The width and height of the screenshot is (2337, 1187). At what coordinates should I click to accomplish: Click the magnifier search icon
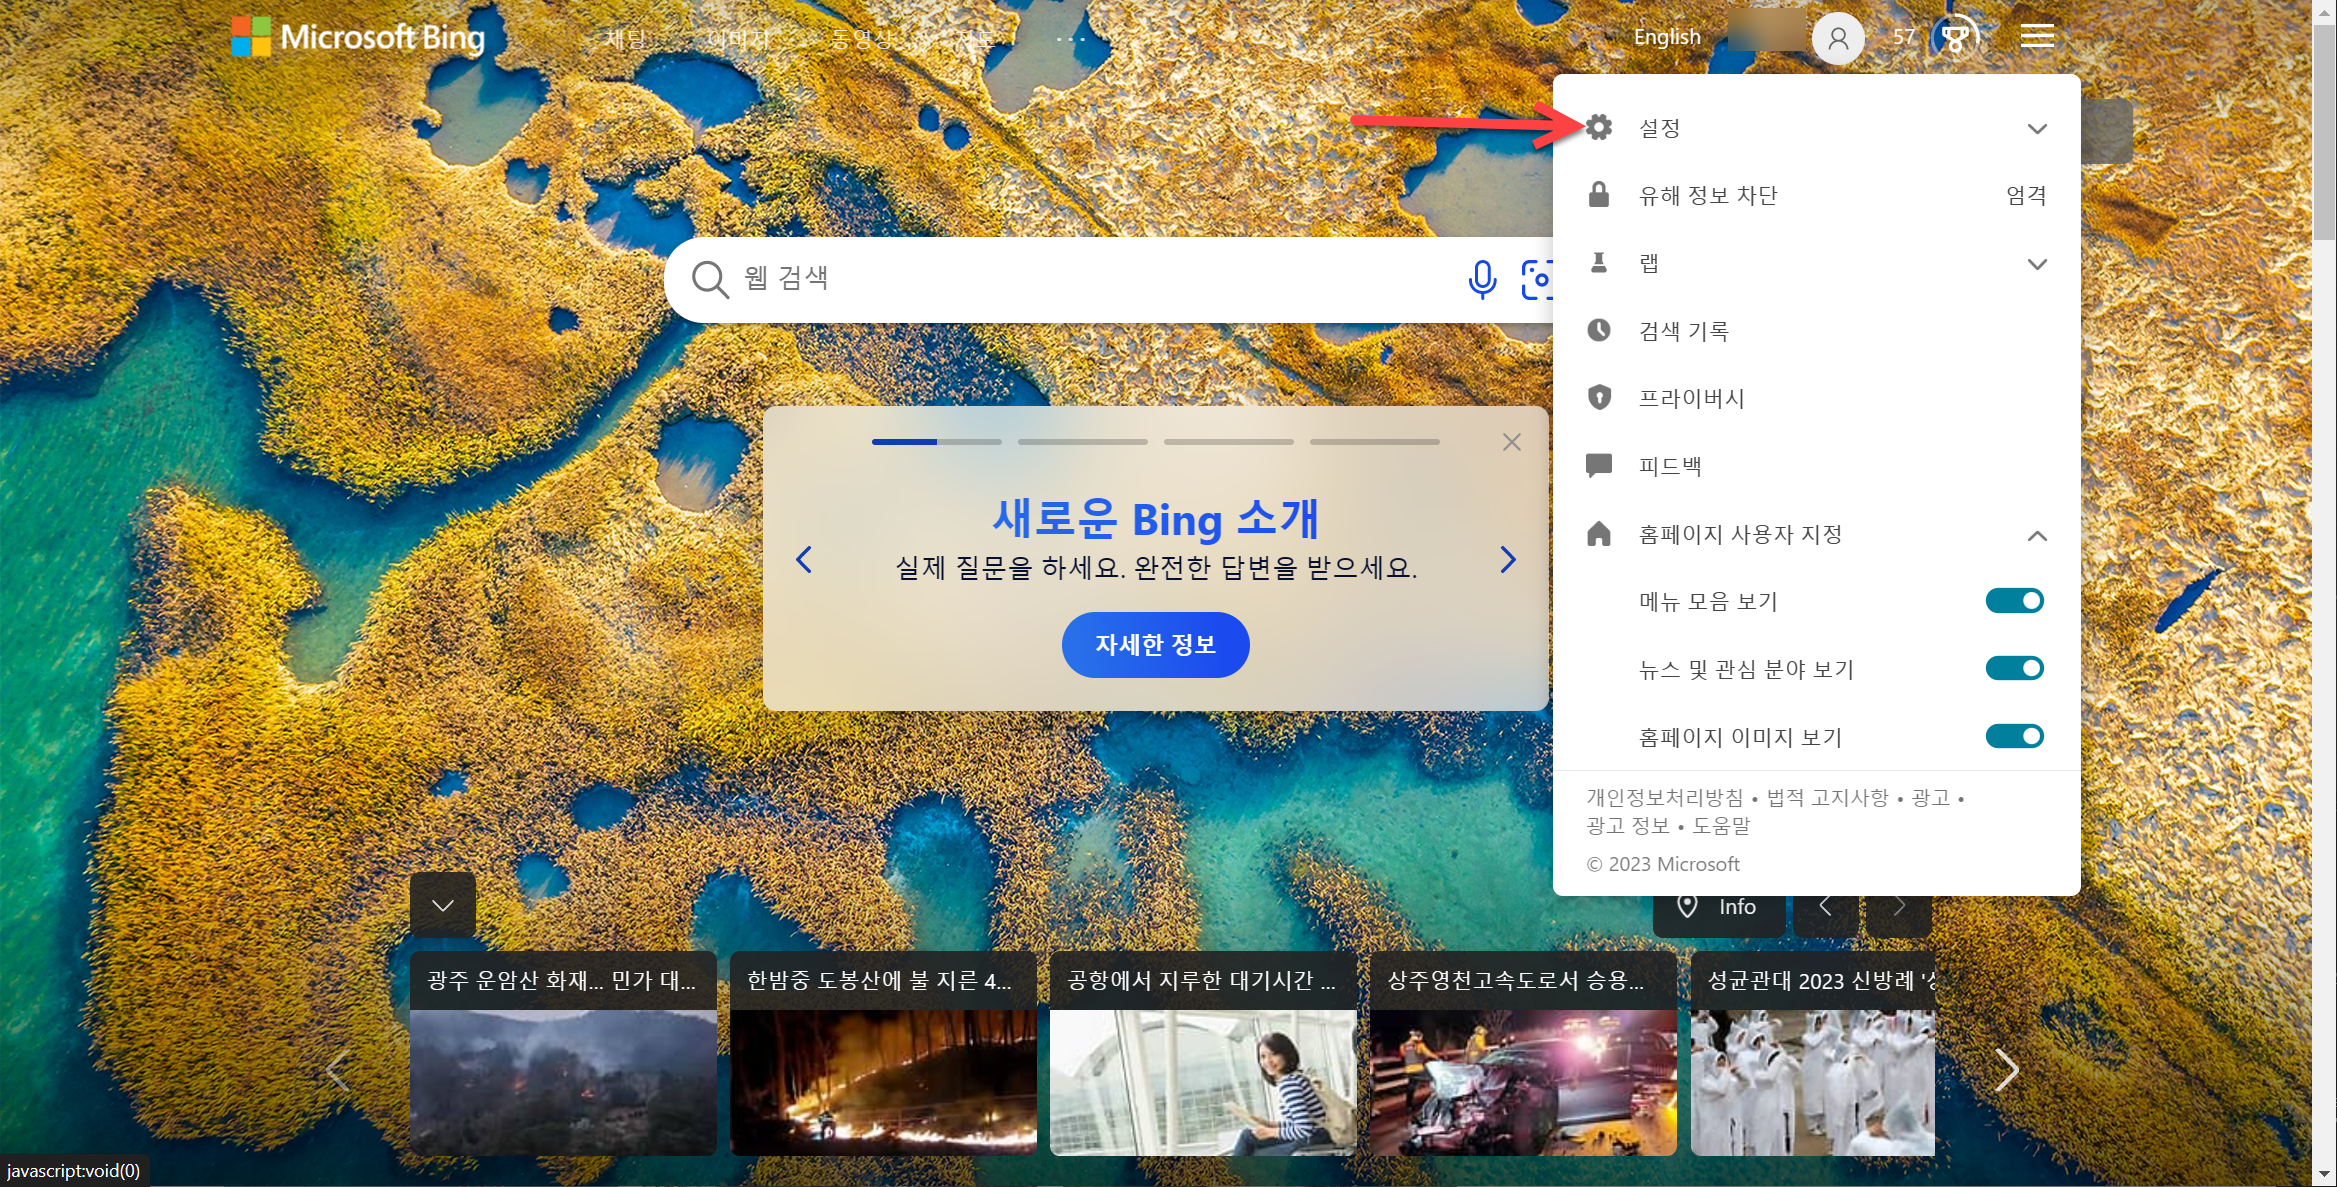(709, 279)
